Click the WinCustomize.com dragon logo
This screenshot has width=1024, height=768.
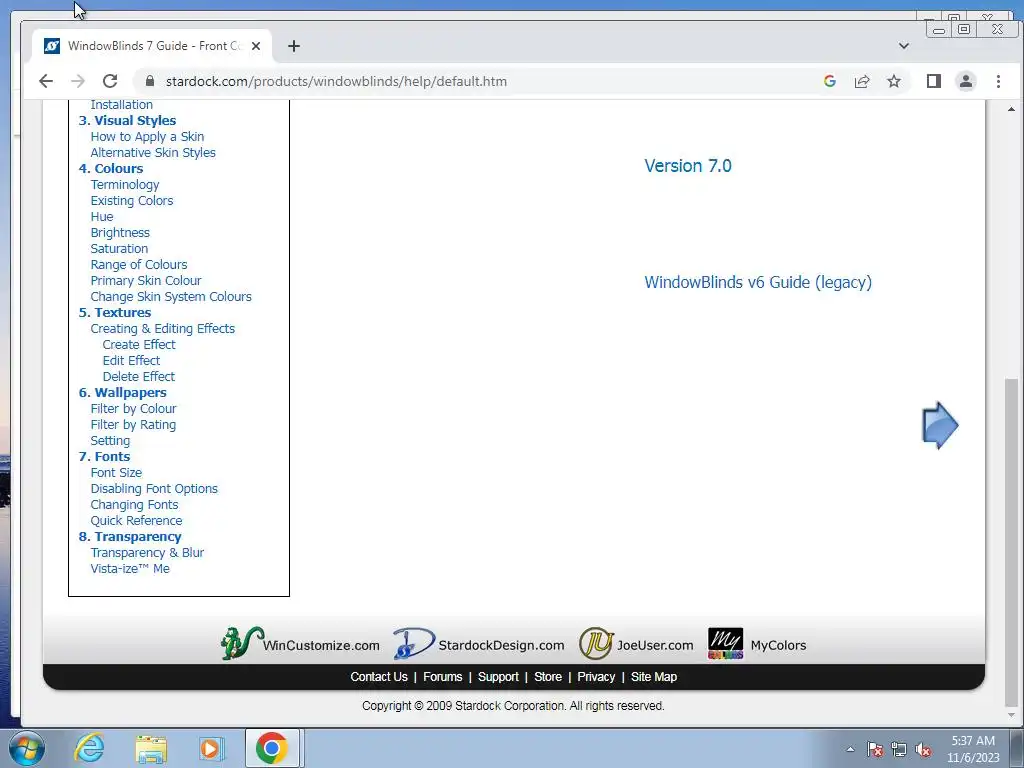click(x=241, y=643)
